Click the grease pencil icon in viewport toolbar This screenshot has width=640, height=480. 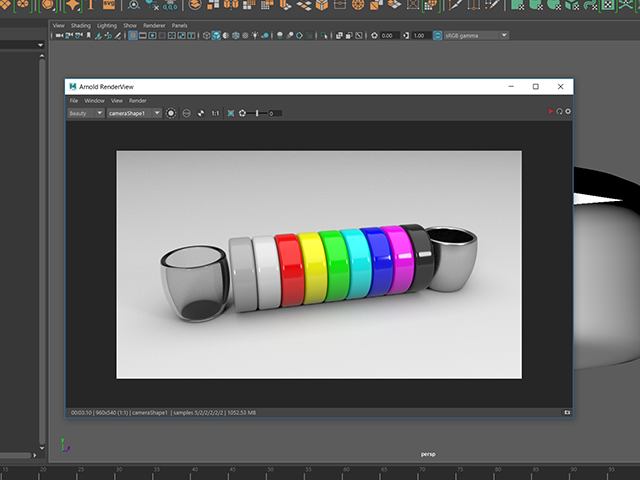[x=118, y=36]
